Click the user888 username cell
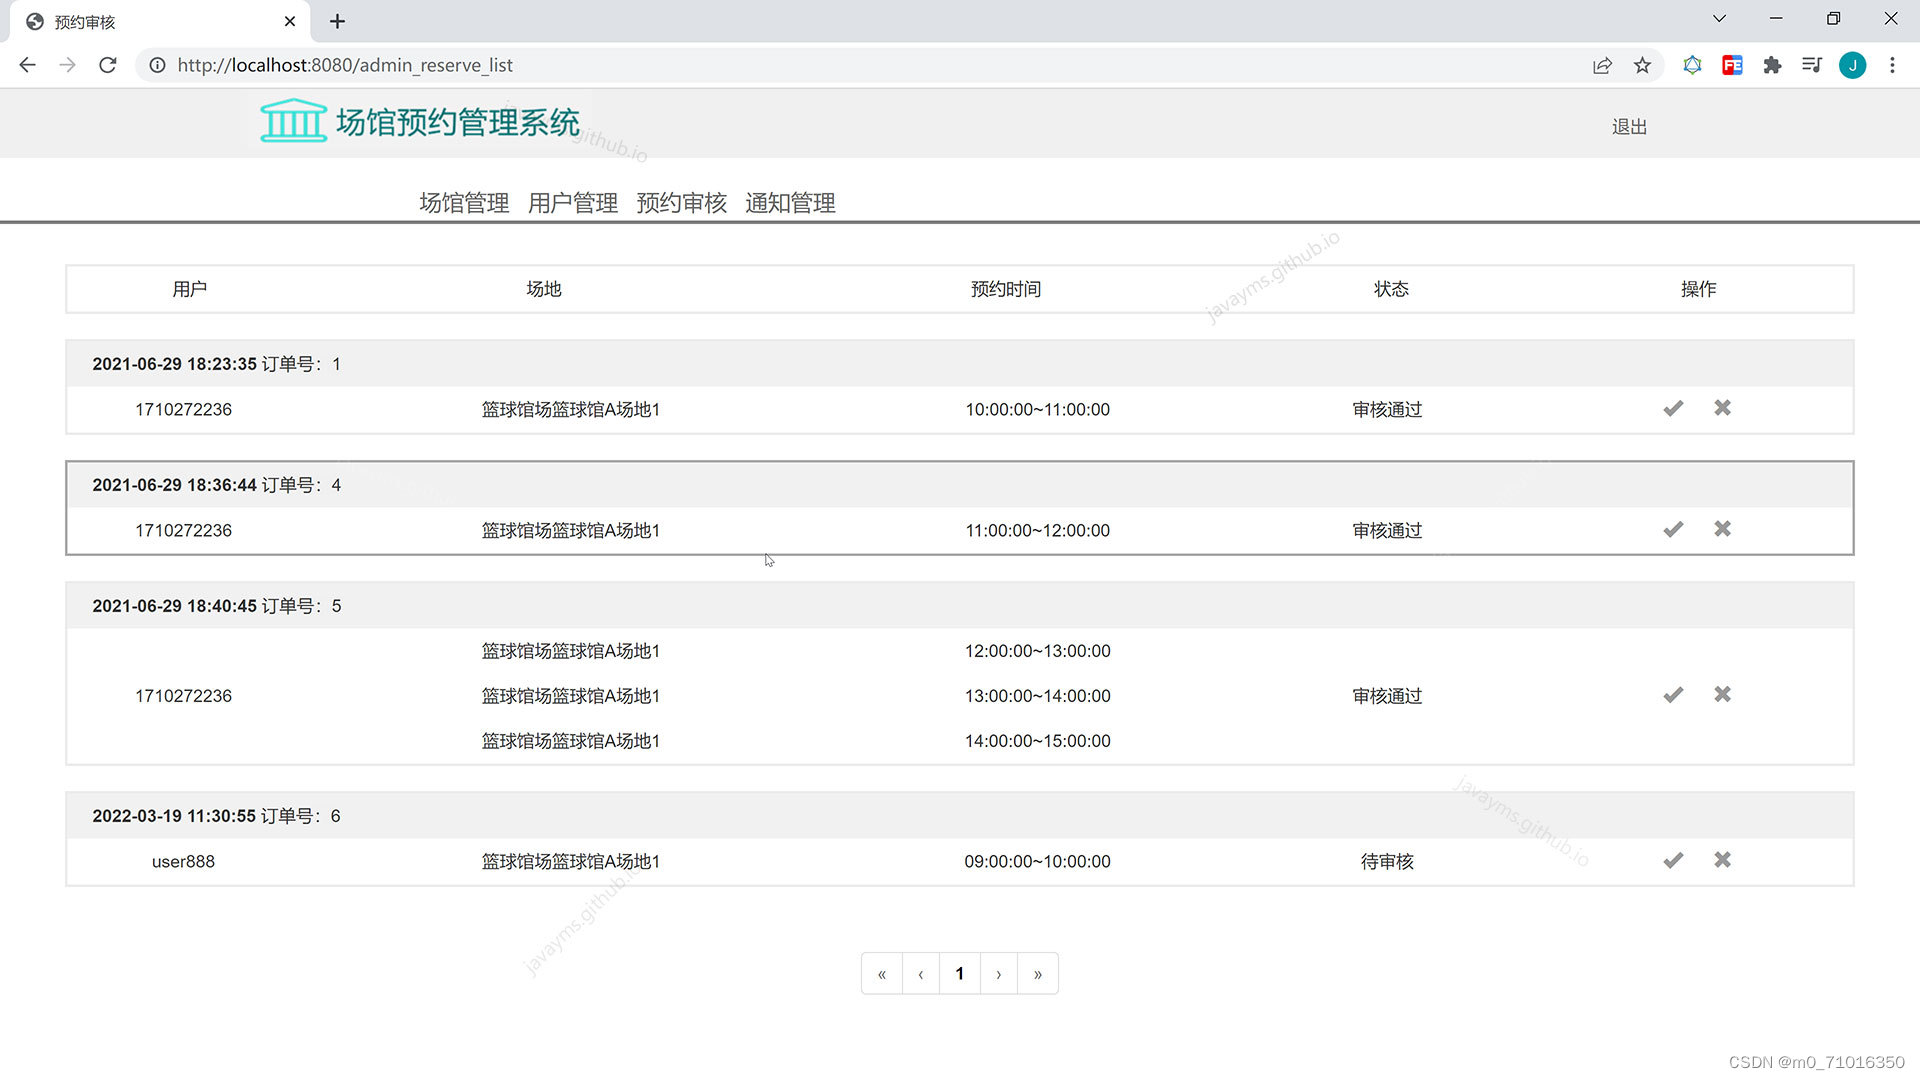 [x=183, y=861]
